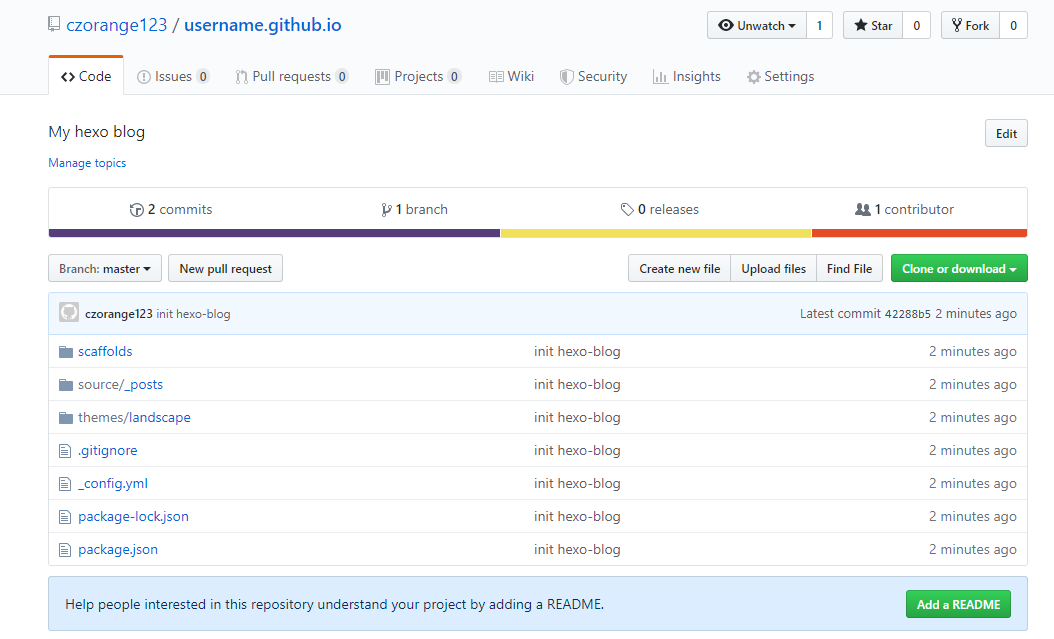Click the language breakdown color bar
Screen dimensions: 1054x639
point(537,233)
